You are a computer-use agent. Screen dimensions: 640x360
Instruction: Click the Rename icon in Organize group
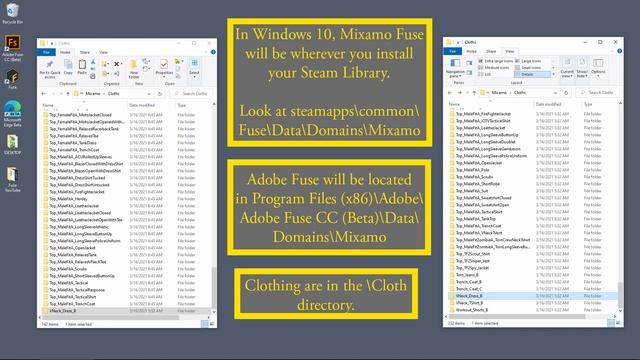click(x=116, y=73)
